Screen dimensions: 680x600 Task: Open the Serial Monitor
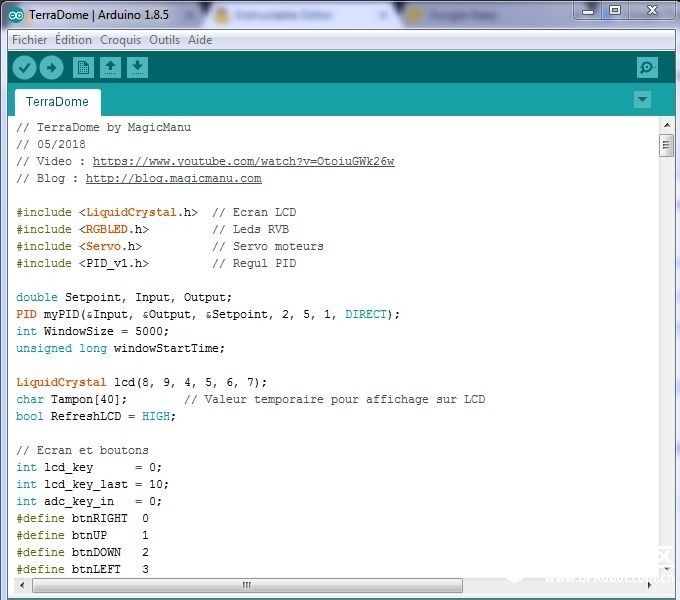[x=647, y=68]
